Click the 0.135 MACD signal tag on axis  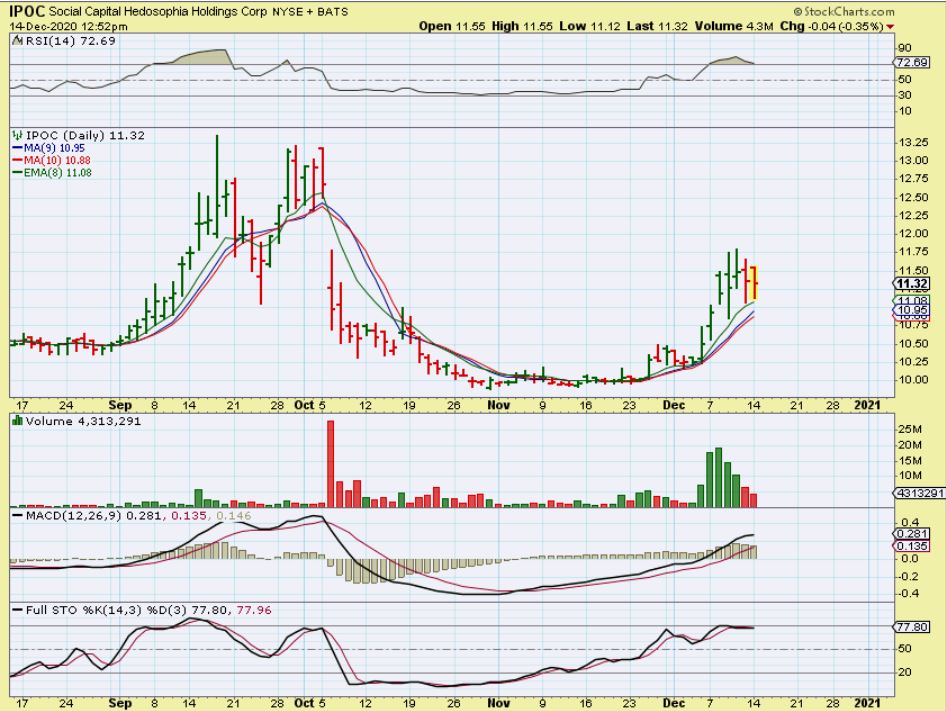pyautogui.click(x=912, y=546)
